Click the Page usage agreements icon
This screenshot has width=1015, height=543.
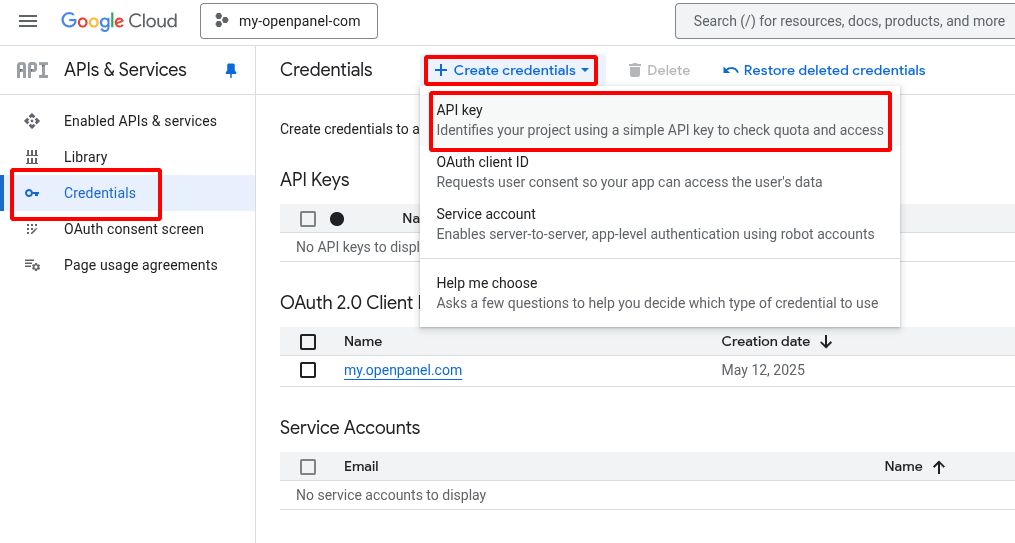click(32, 265)
